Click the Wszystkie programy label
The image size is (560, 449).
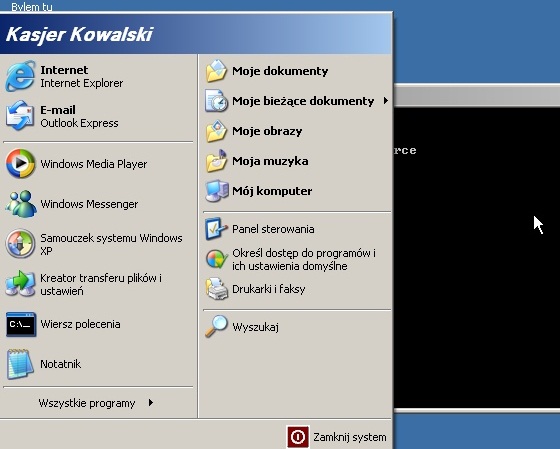coord(87,403)
